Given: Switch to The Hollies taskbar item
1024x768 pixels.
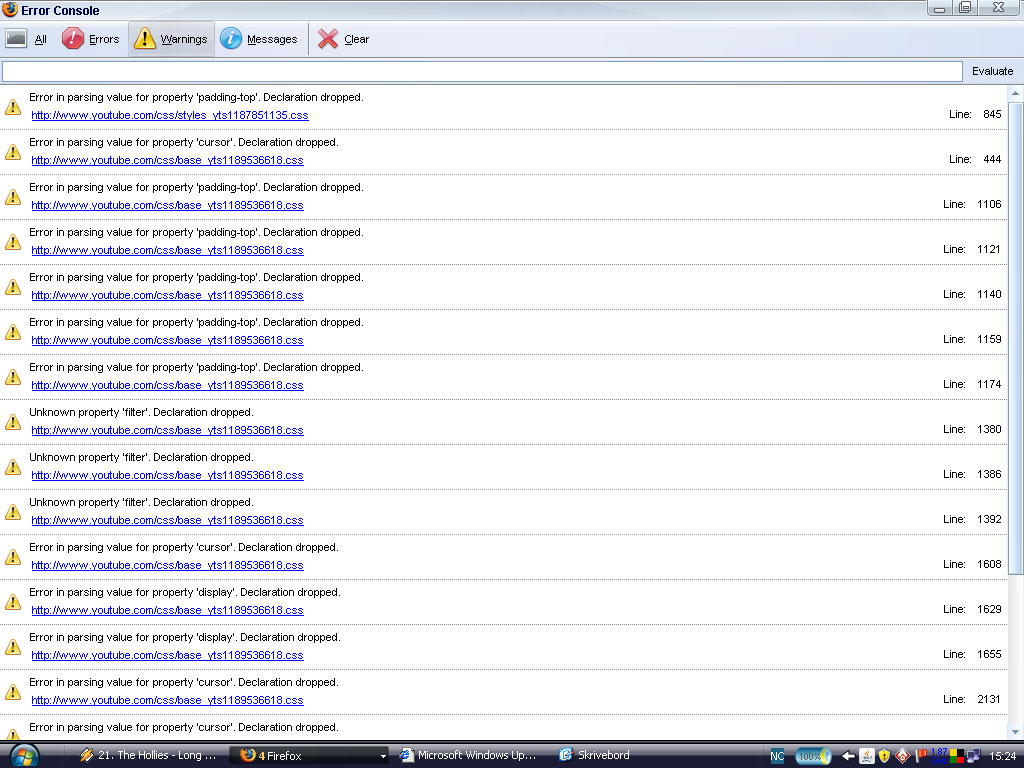Looking at the screenshot, I should (x=149, y=756).
